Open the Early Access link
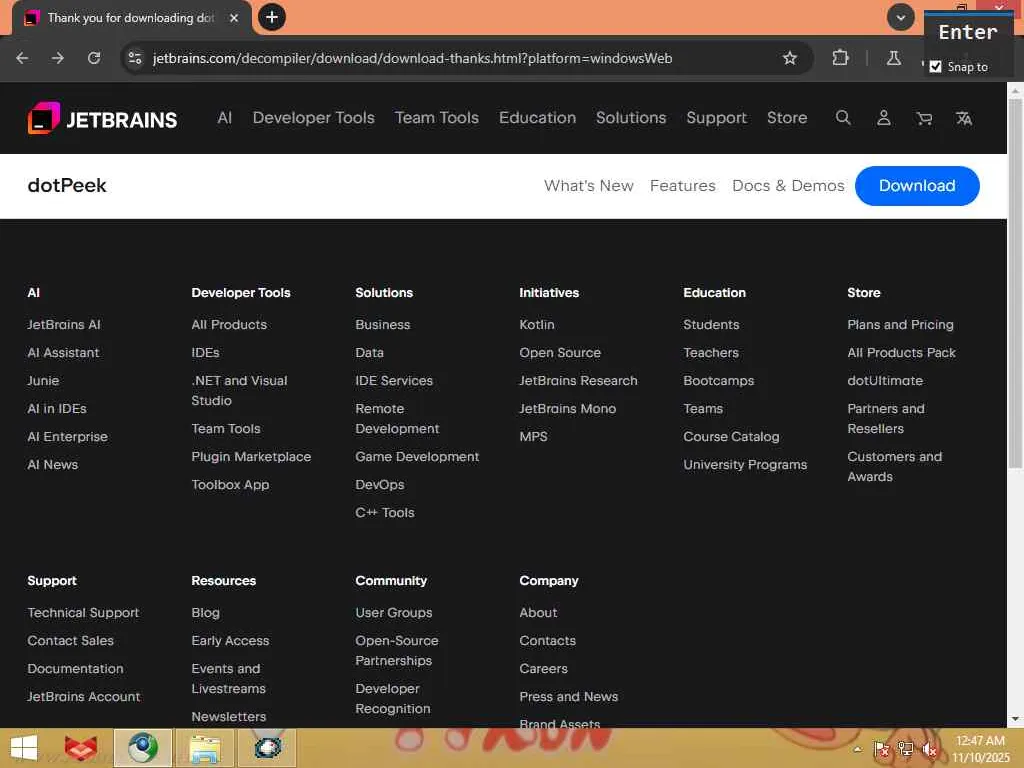The height and width of the screenshot is (768, 1024). point(231,641)
